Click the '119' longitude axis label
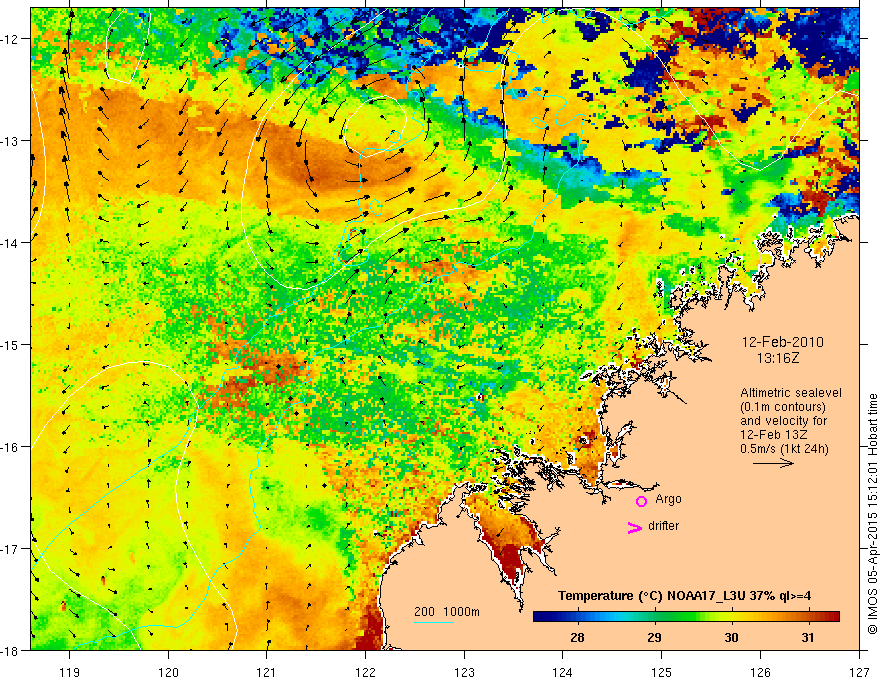Viewport: 880px width, 680px height. click(x=70, y=672)
